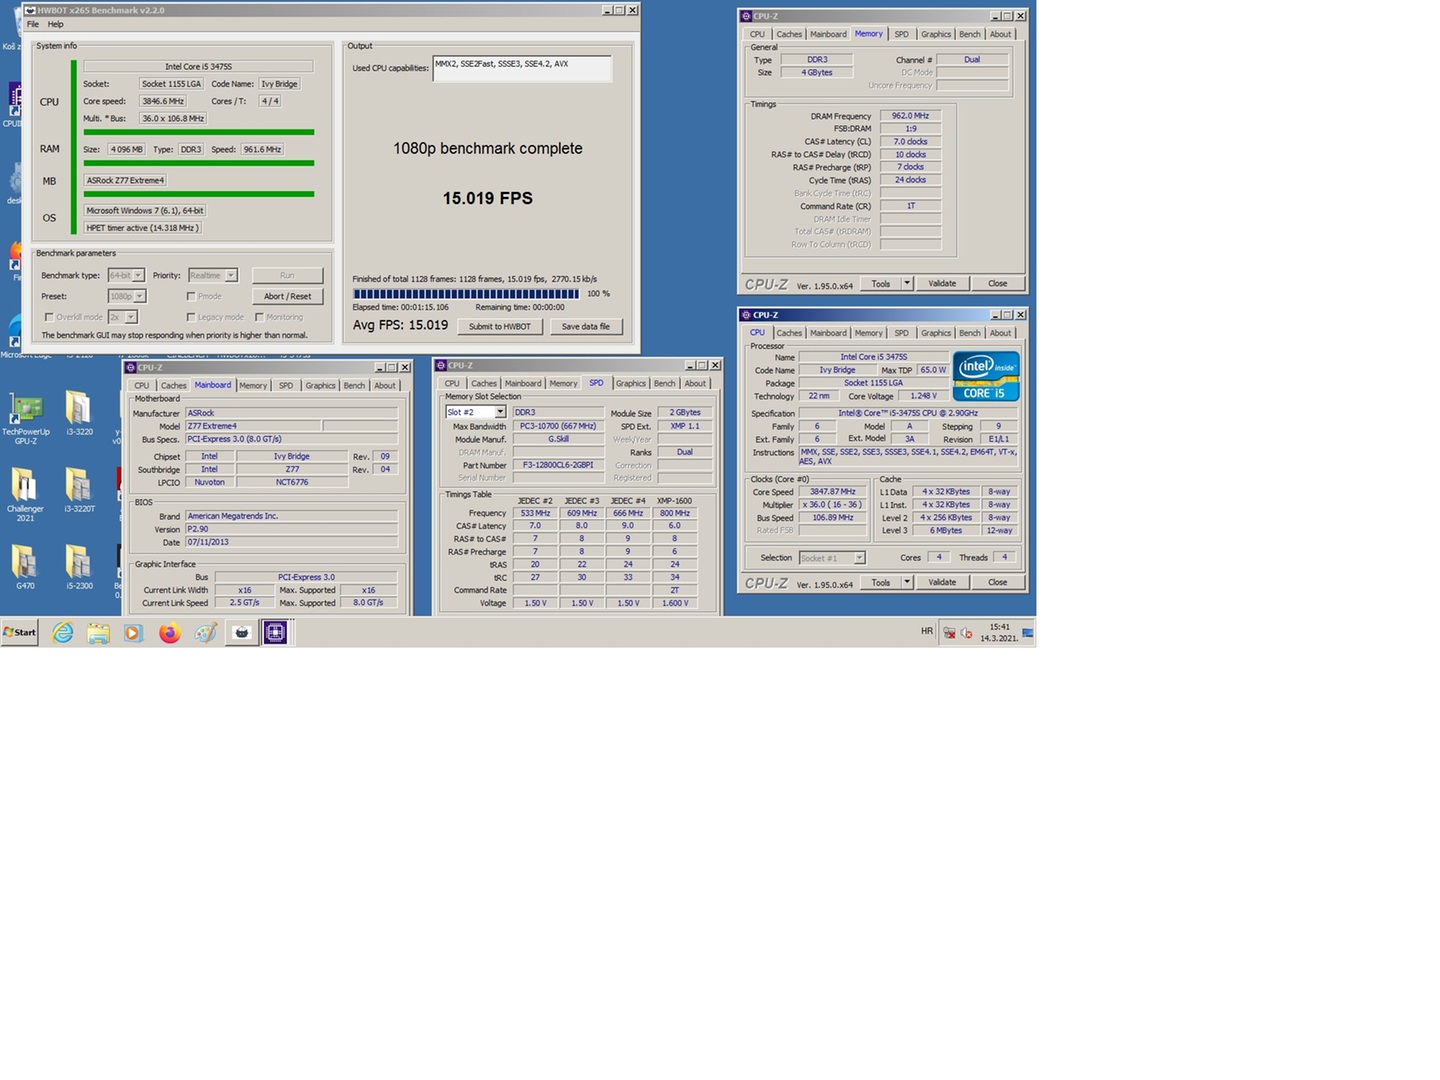Viewport: 1440px width, 1080px height.
Task: Click the Southbridge Z77 value
Action: point(292,469)
